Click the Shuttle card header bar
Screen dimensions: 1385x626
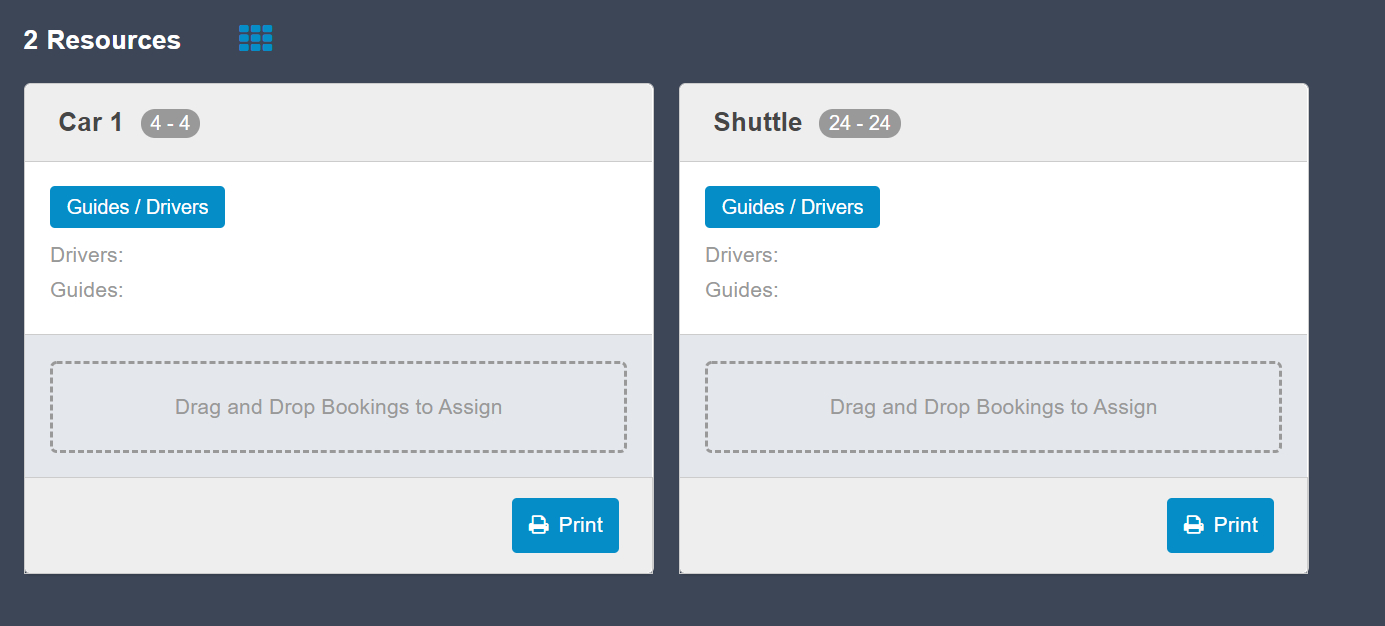[x=994, y=123]
